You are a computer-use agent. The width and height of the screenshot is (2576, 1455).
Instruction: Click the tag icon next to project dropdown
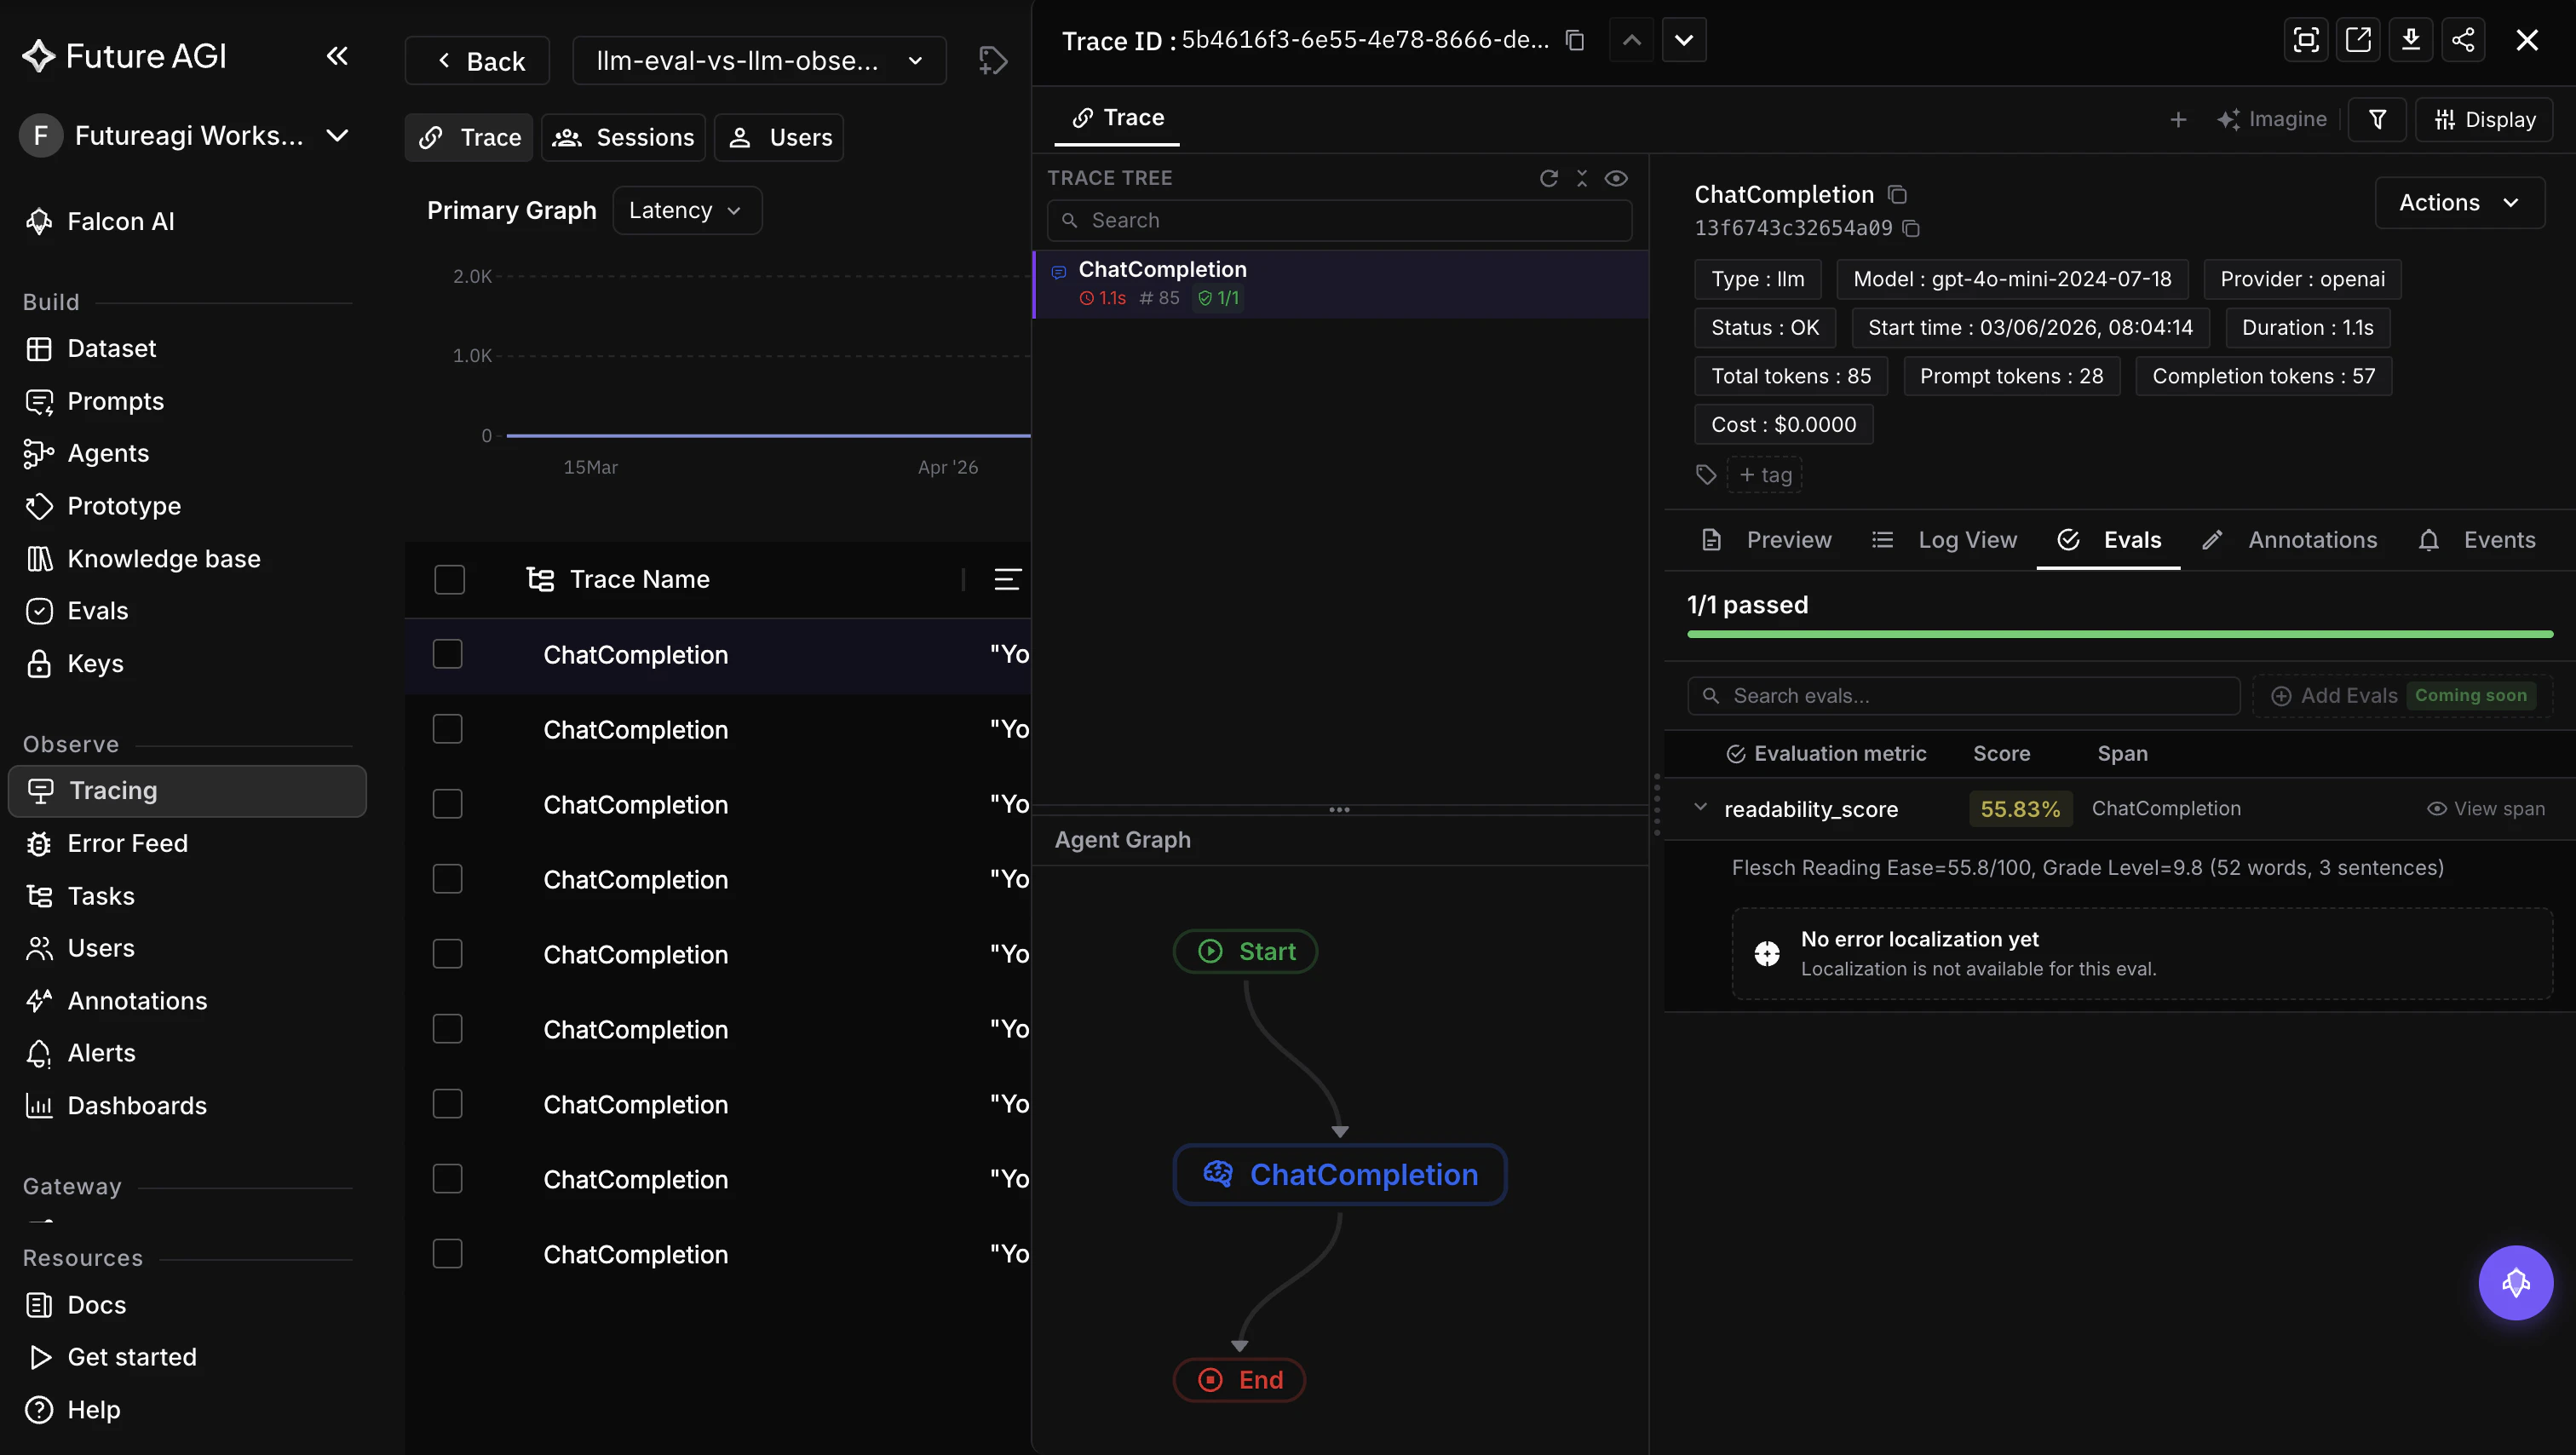tap(992, 61)
